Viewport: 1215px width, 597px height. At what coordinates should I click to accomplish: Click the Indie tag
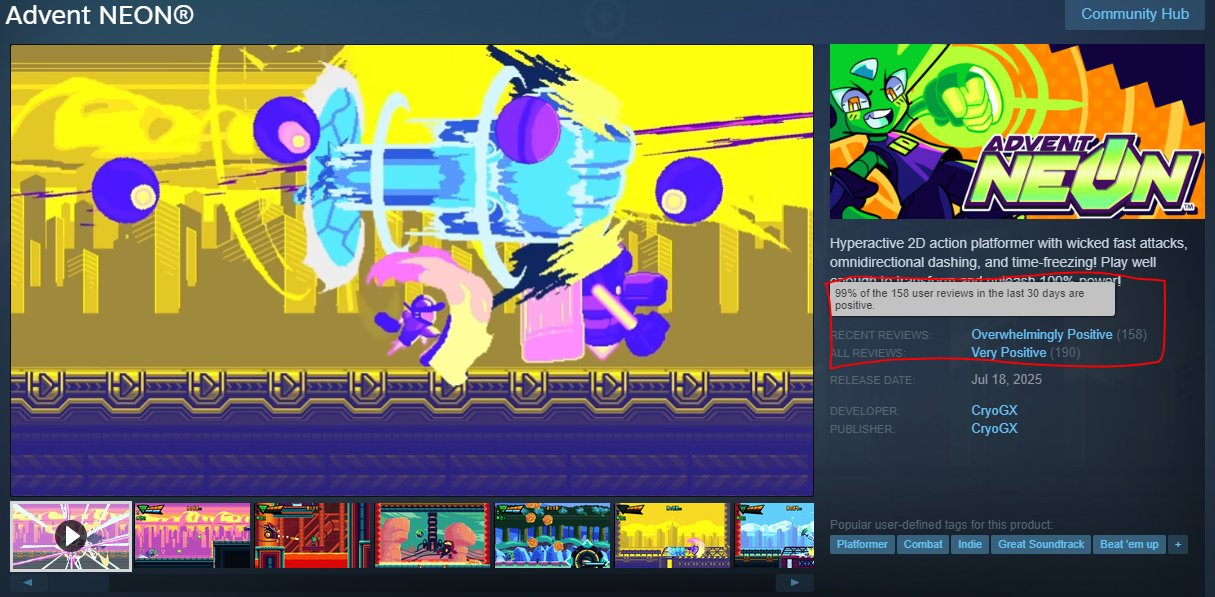click(968, 544)
